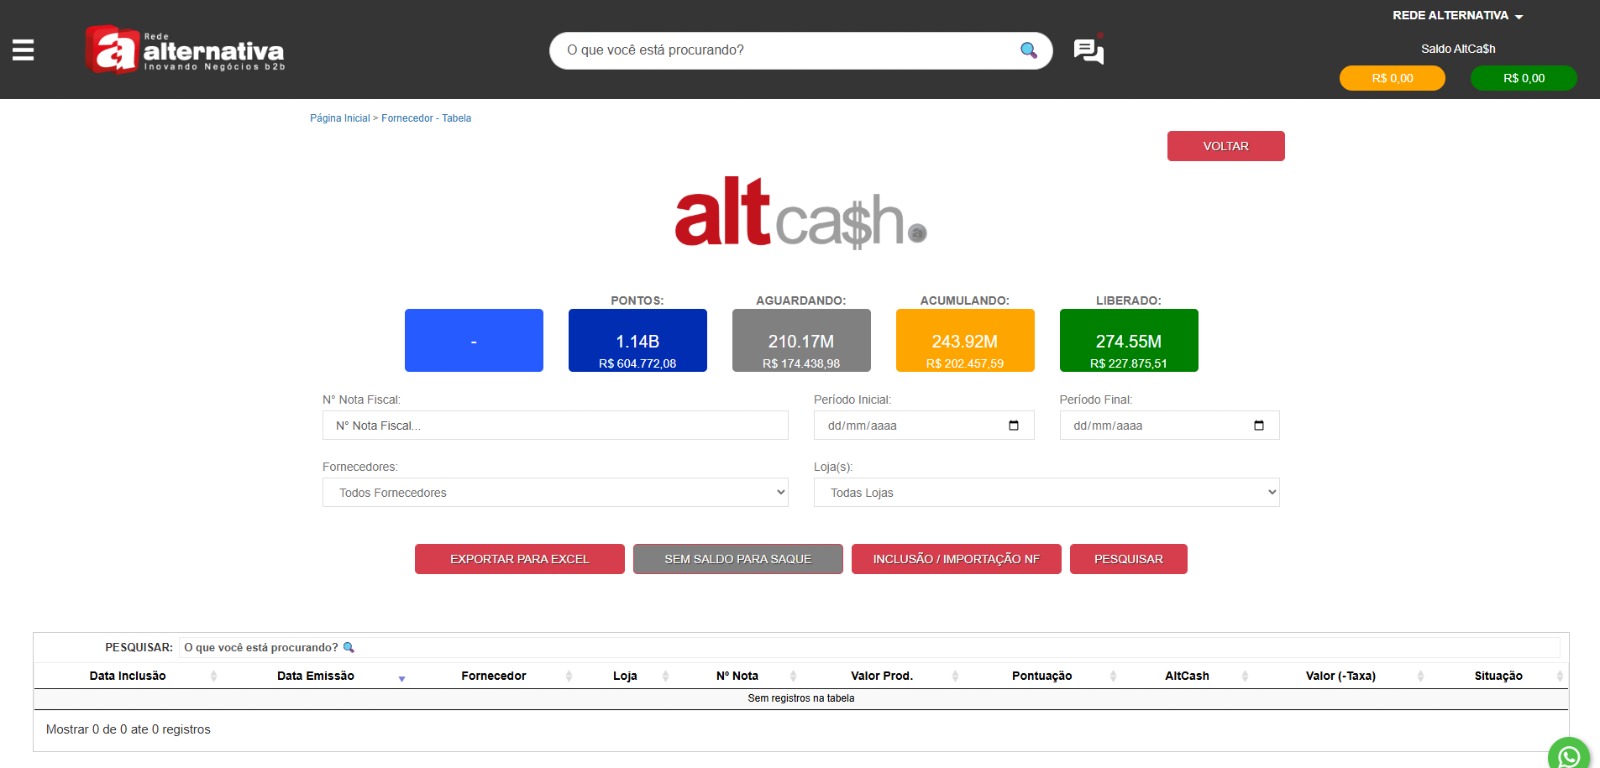Select the green LIBERADO balance tile
This screenshot has width=1600, height=768.
click(1128, 341)
